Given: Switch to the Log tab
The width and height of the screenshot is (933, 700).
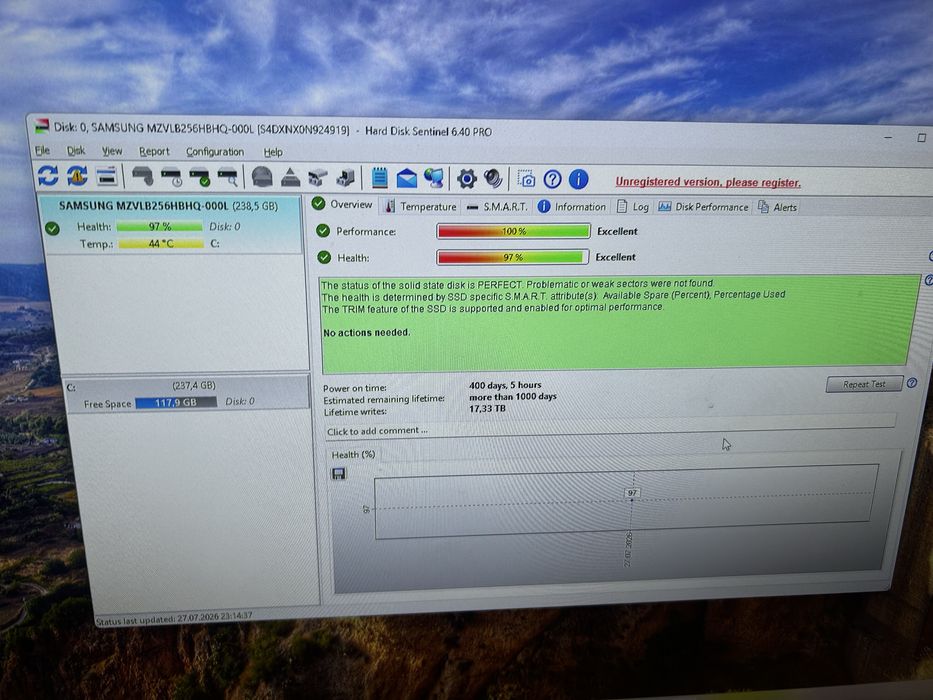Looking at the screenshot, I should click(633, 207).
